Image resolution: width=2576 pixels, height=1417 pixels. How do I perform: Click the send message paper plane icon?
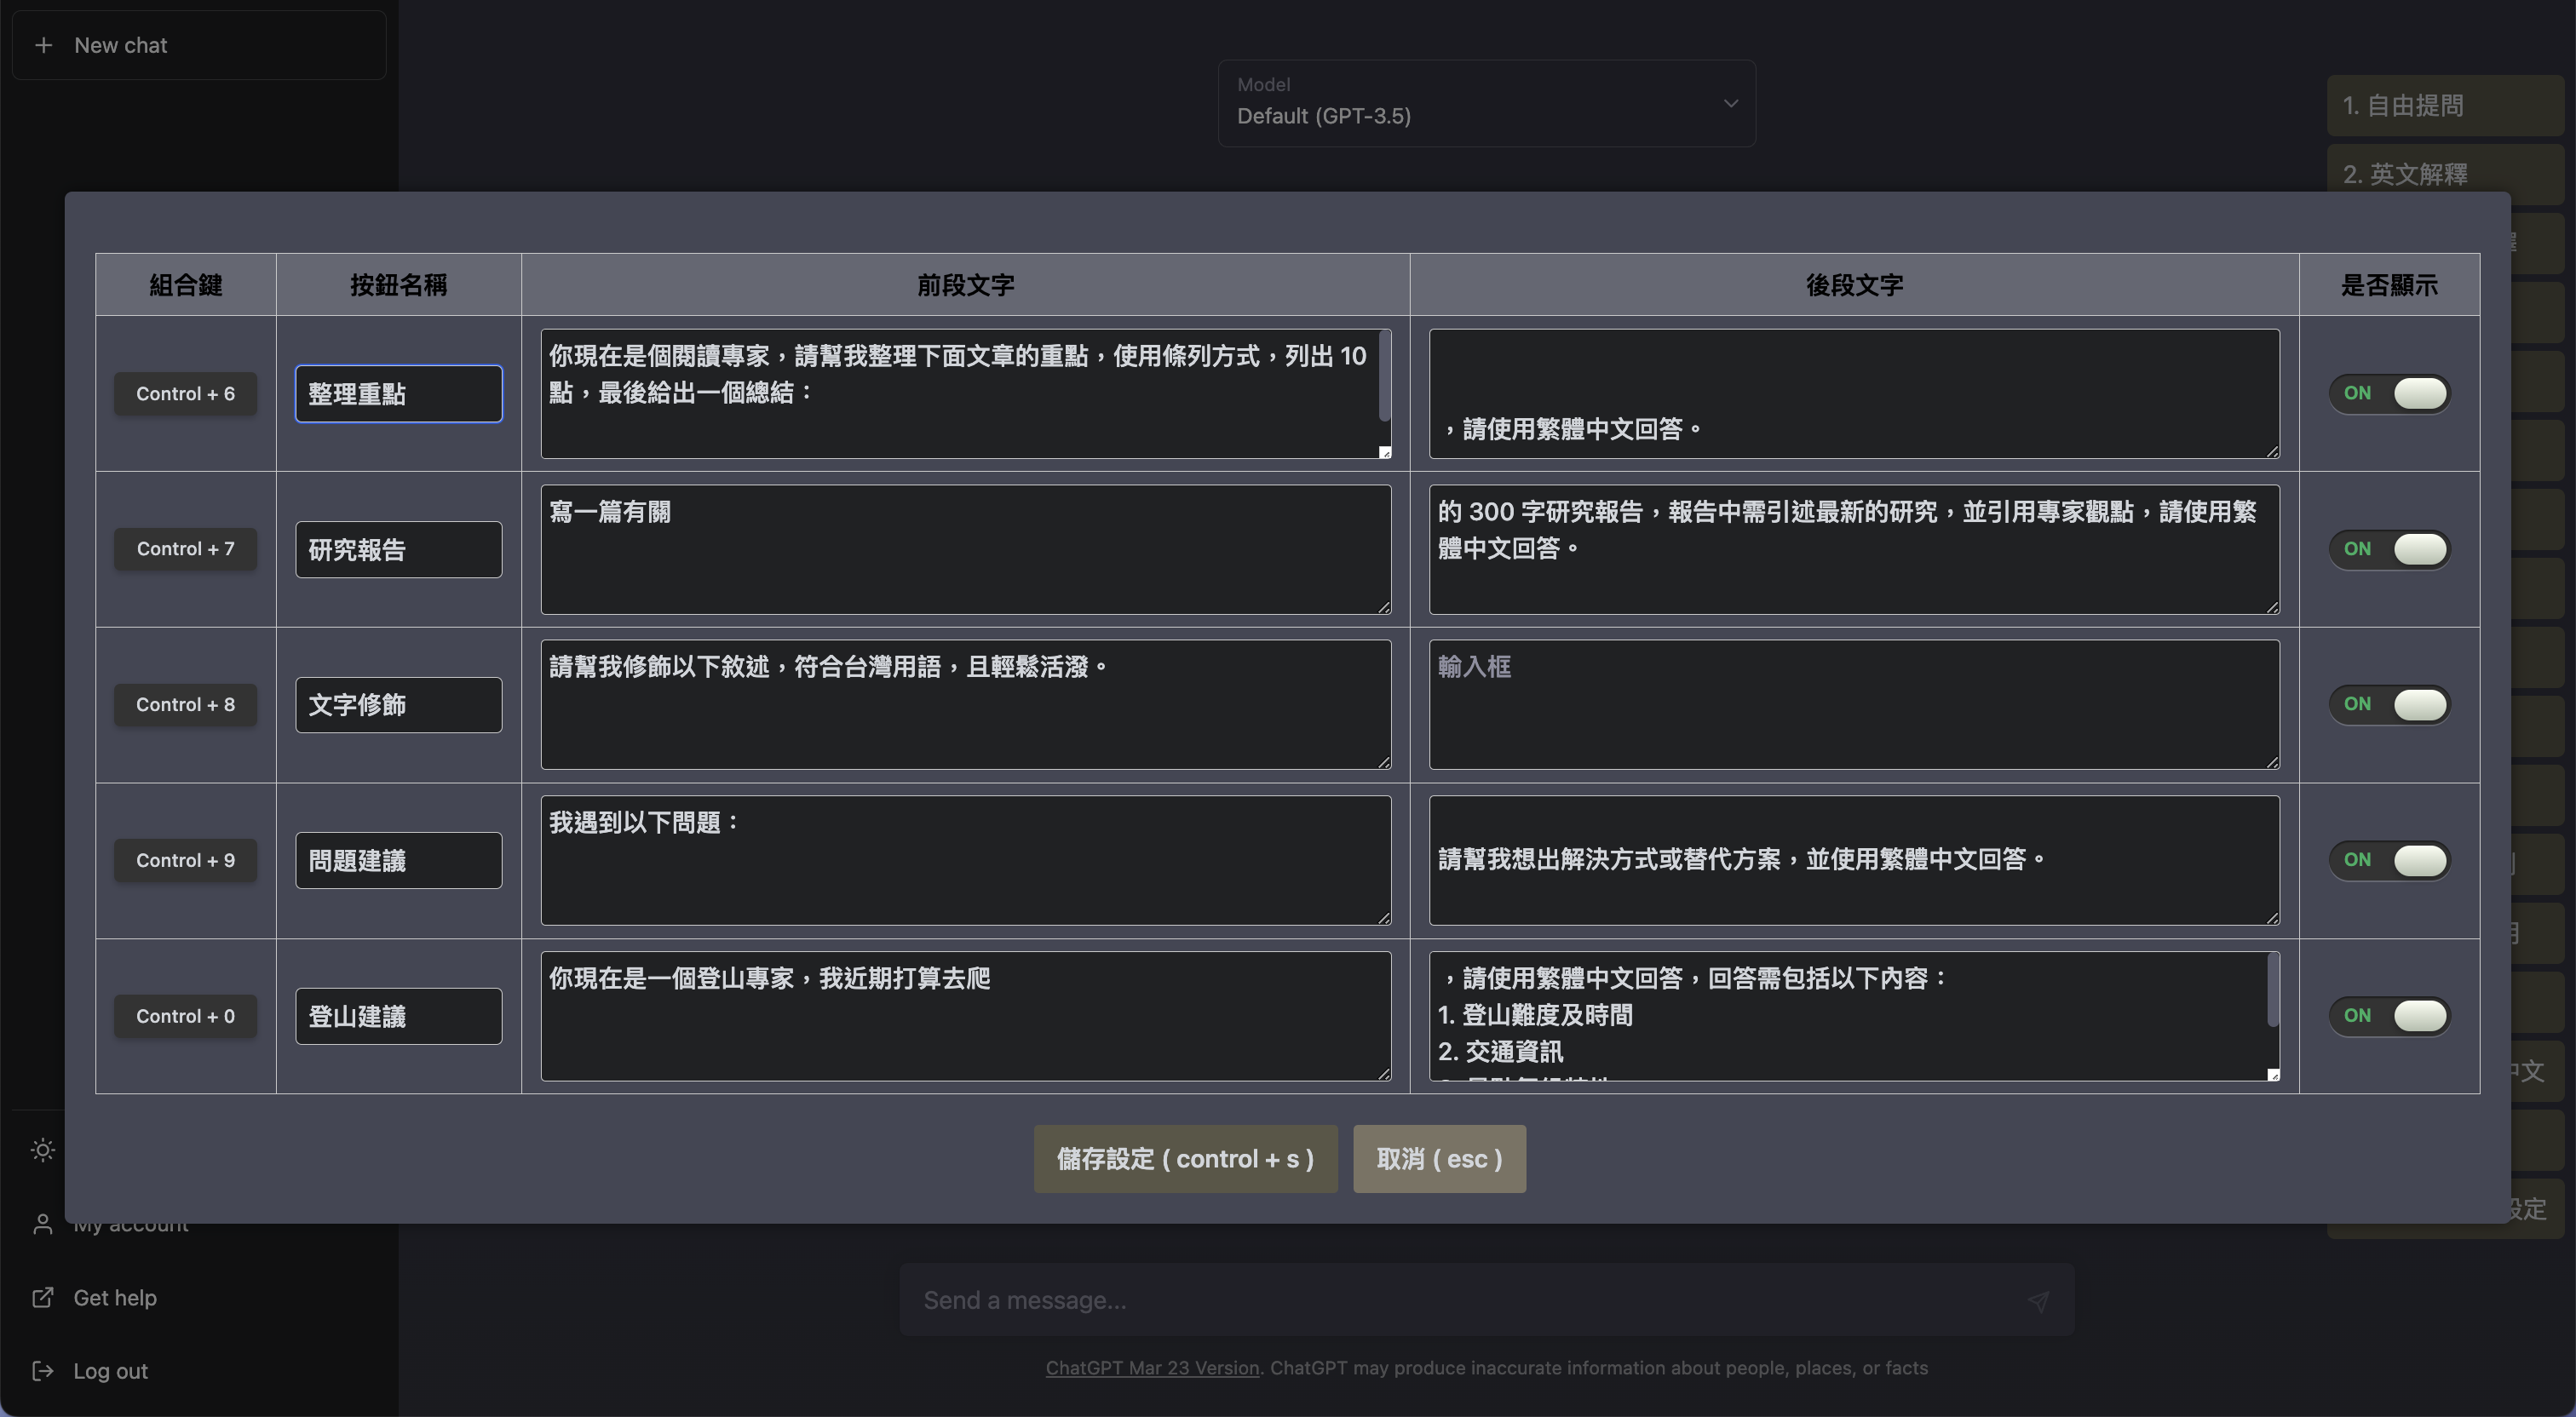click(x=2038, y=1300)
